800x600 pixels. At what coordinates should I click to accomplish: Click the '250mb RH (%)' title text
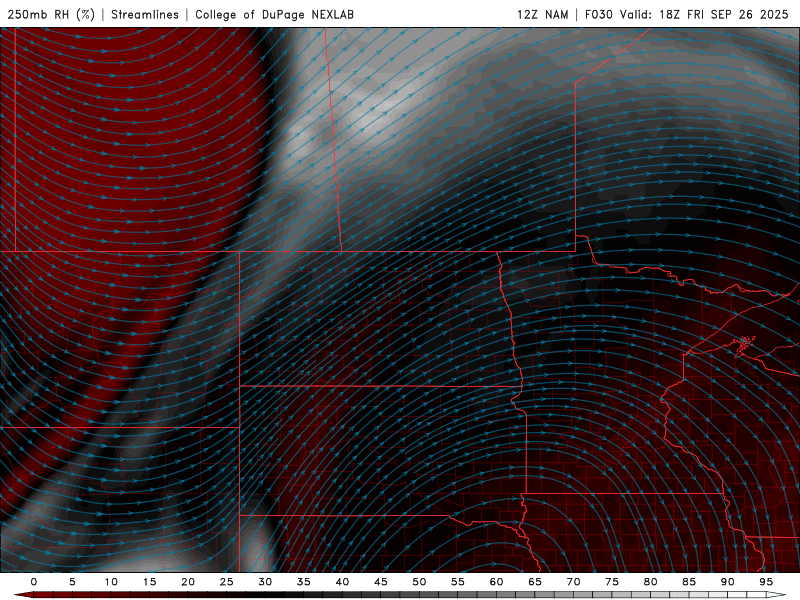pyautogui.click(x=51, y=14)
